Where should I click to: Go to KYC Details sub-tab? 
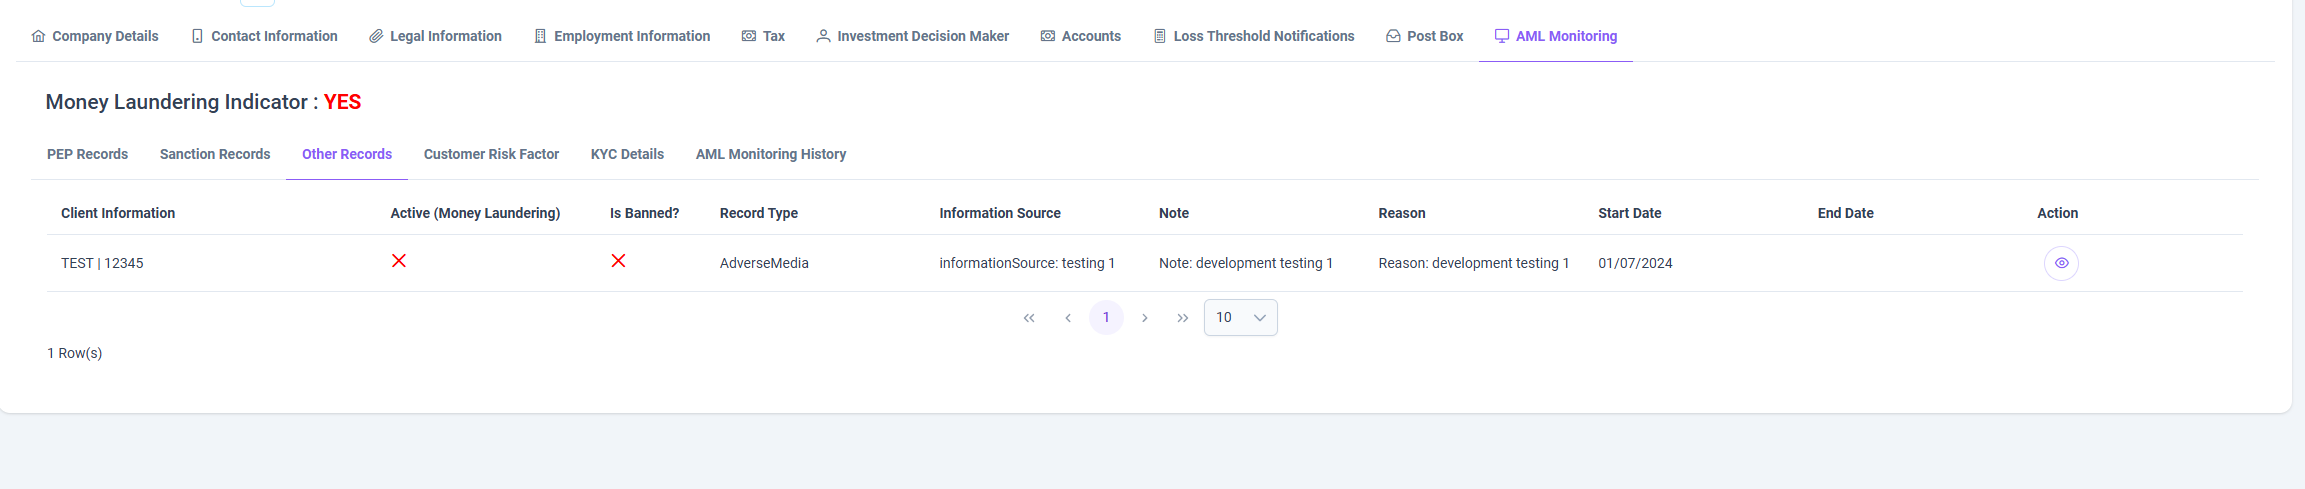point(627,154)
